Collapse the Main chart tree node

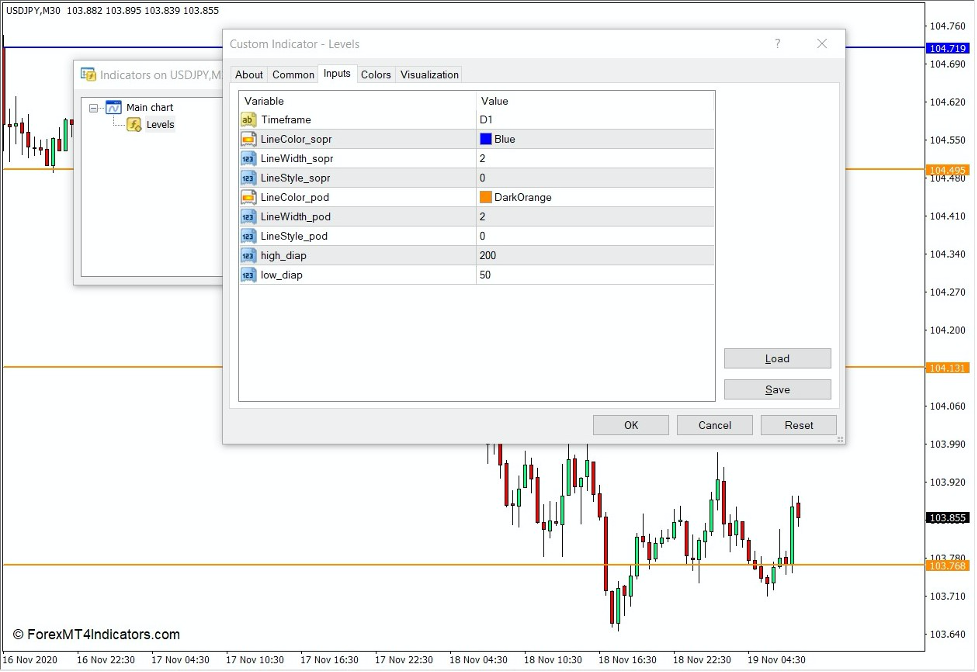pos(92,107)
